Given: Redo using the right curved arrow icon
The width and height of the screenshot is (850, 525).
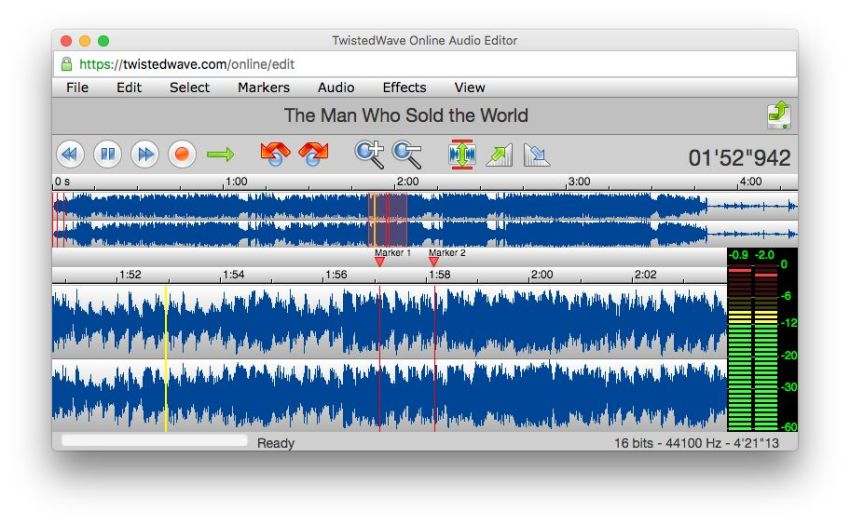Looking at the screenshot, I should click(x=313, y=154).
